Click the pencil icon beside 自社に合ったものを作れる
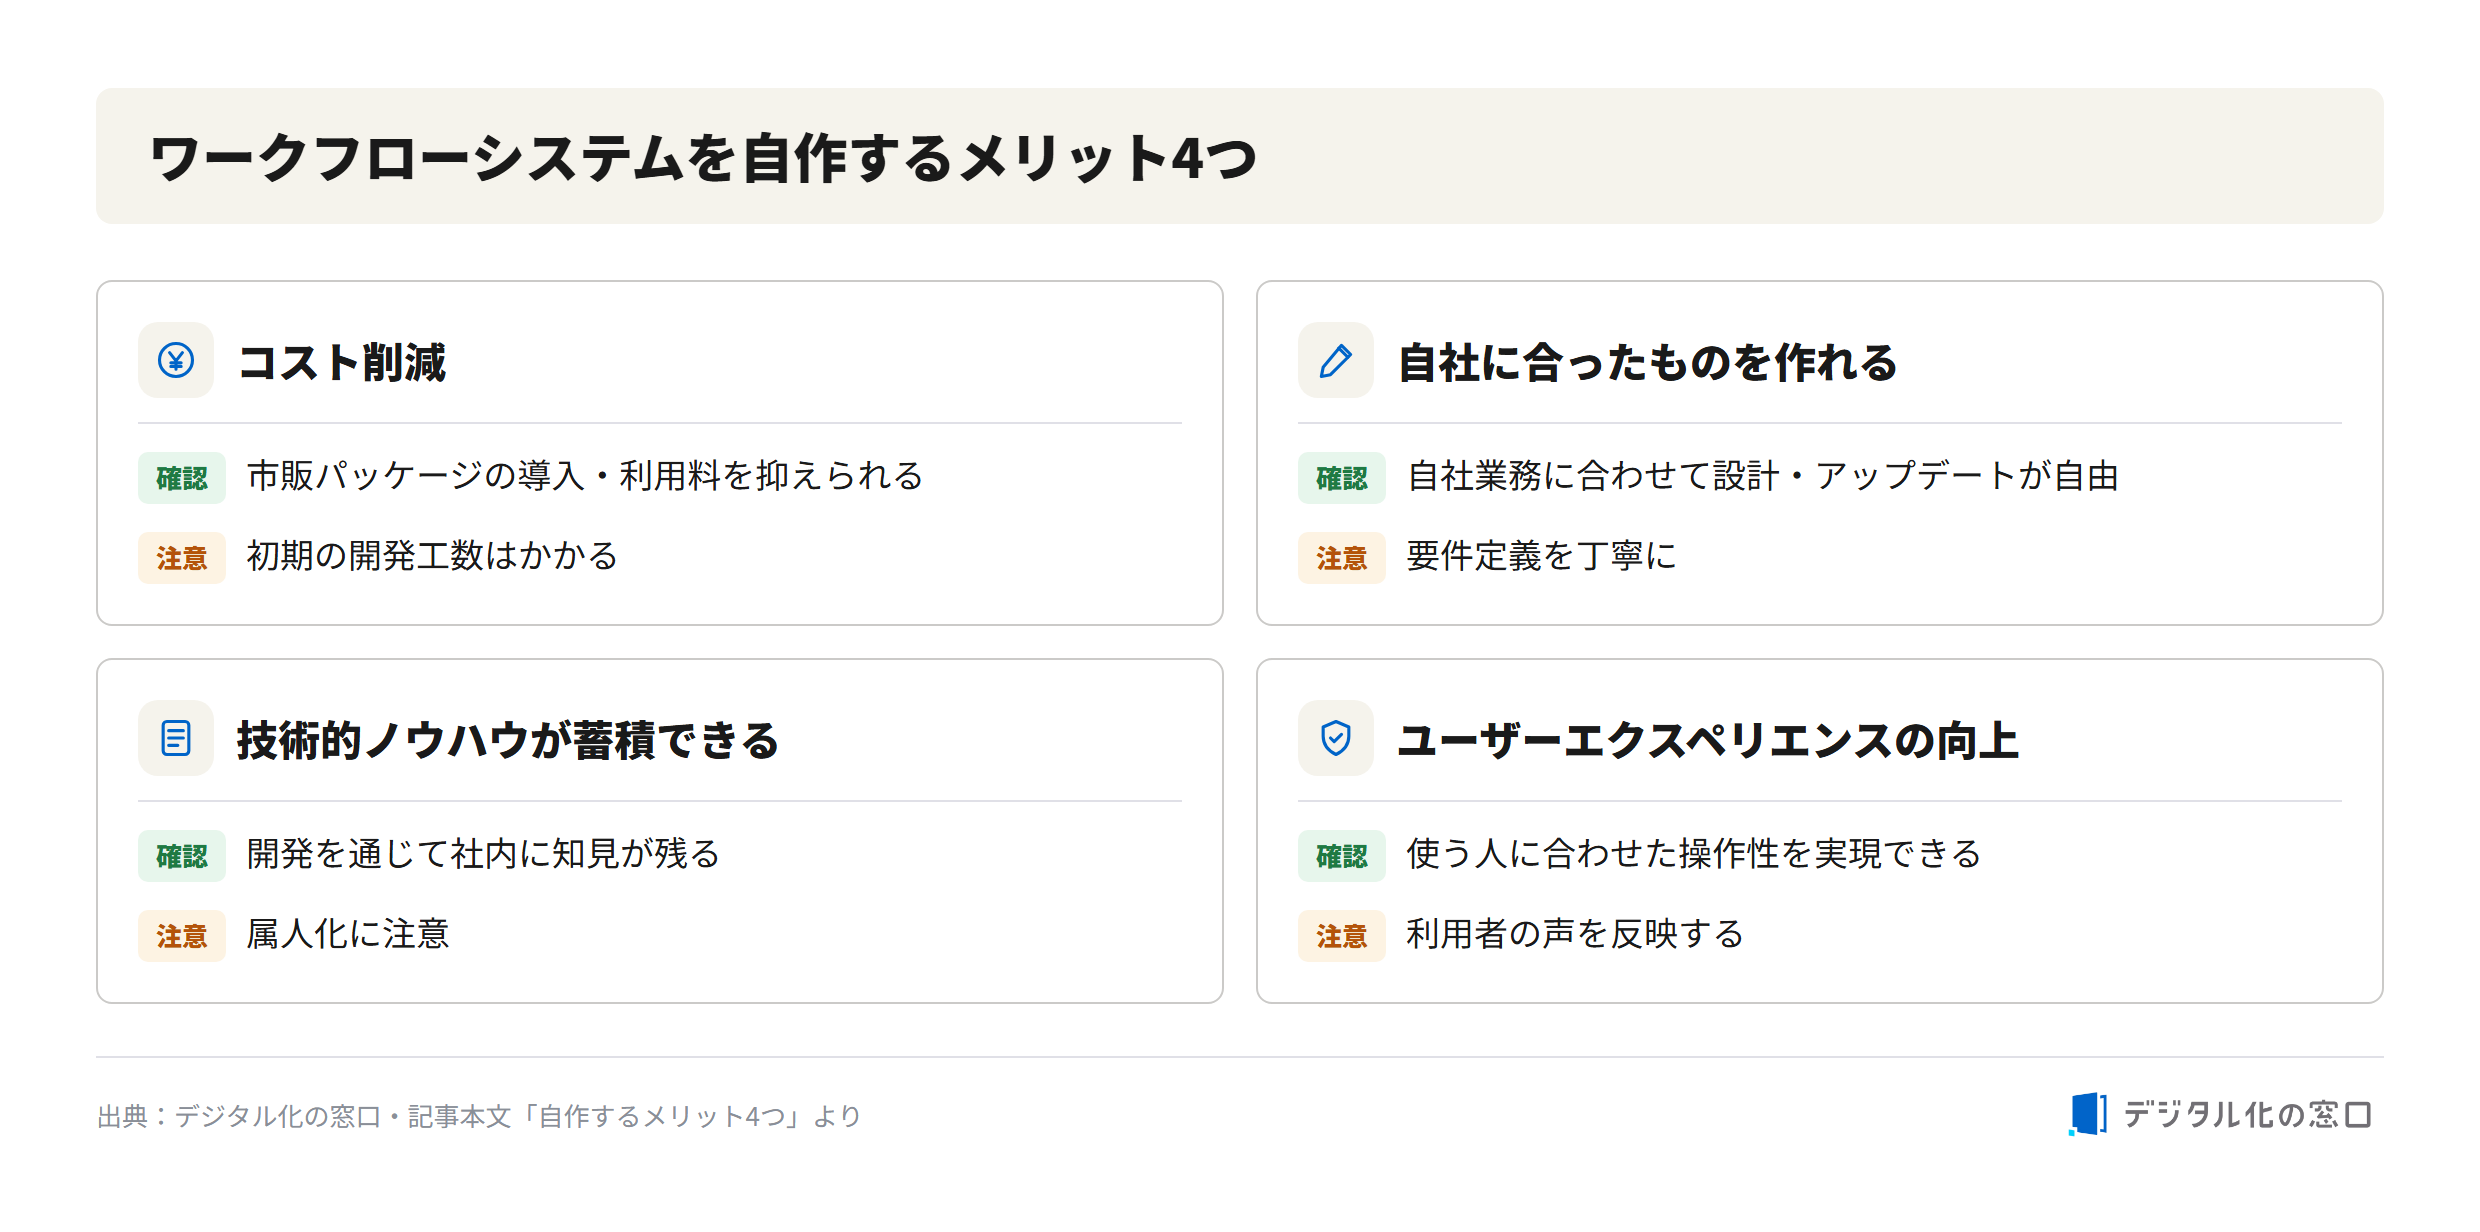This screenshot has width=2480, height=1232. click(1336, 360)
